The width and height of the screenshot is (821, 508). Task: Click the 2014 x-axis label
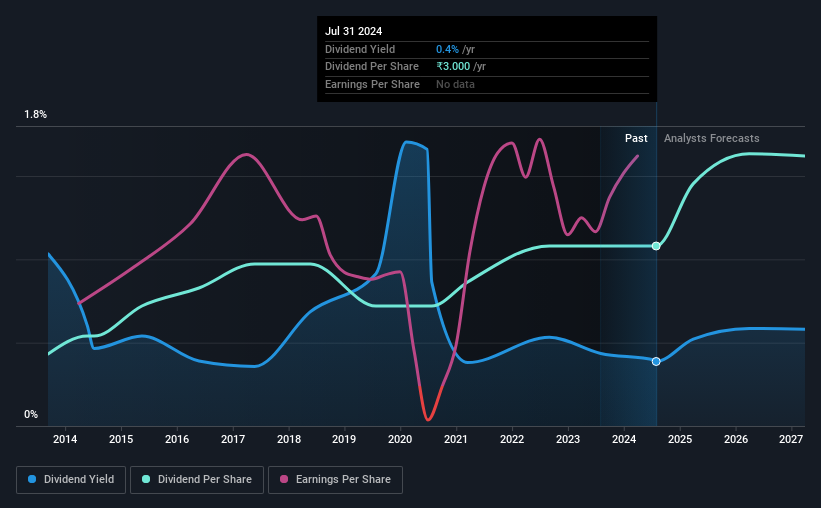pyautogui.click(x=65, y=439)
